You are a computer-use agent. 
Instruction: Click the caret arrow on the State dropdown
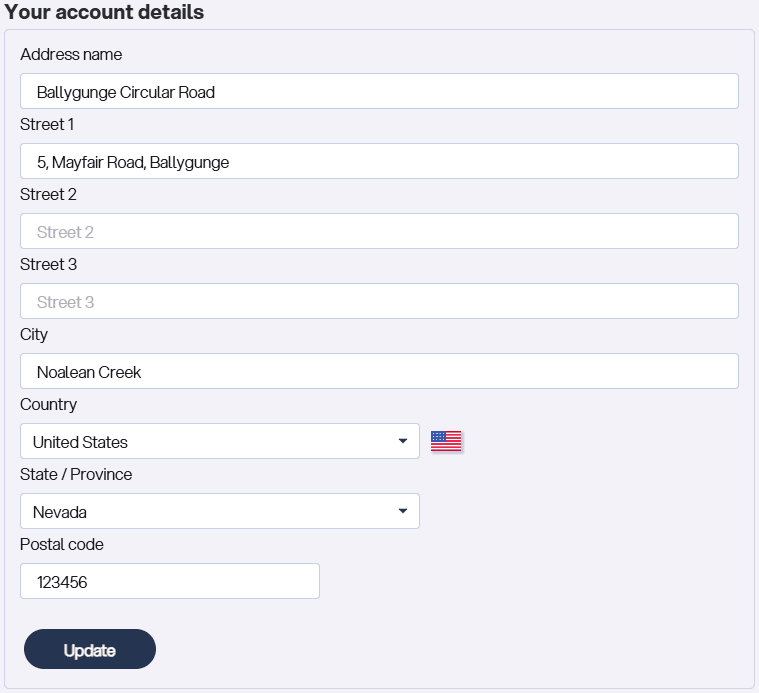coord(402,511)
